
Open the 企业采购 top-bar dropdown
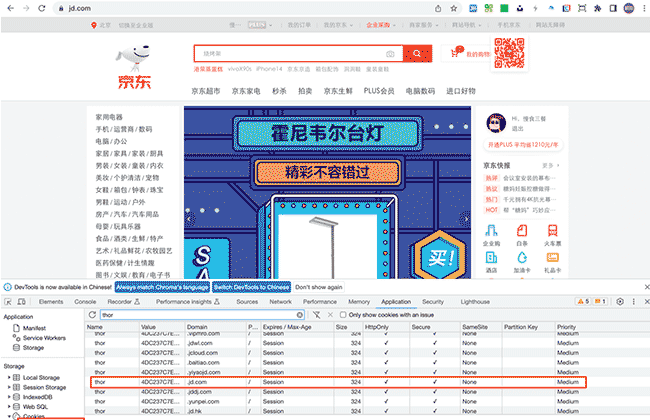point(381,25)
